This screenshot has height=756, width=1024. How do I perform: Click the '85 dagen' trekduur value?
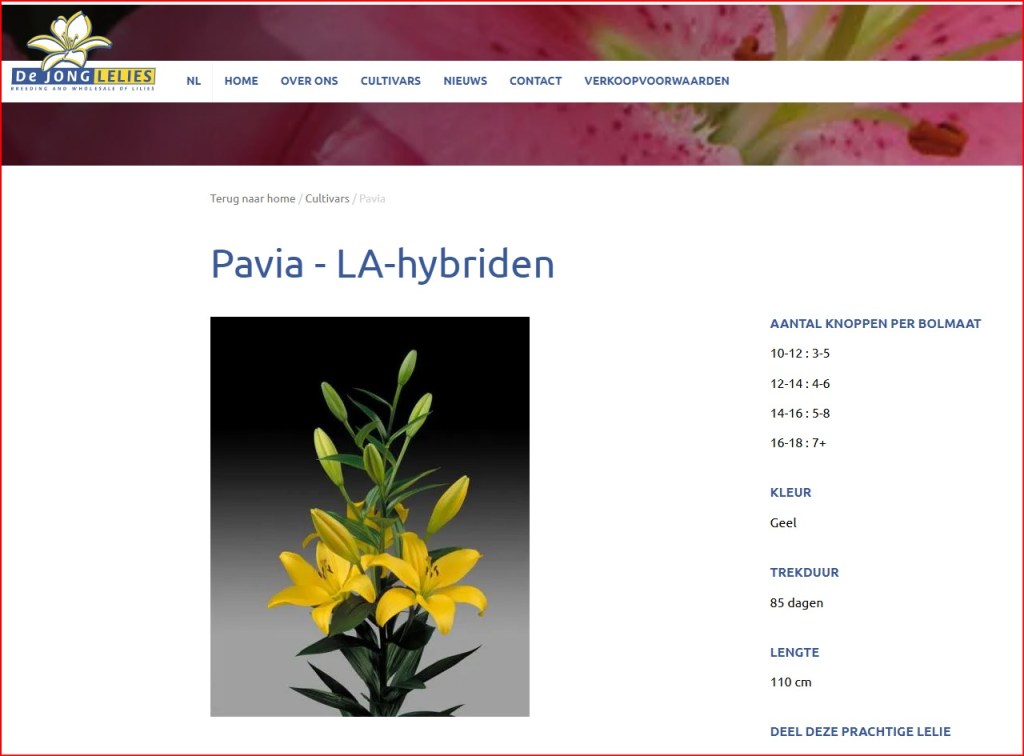796,602
